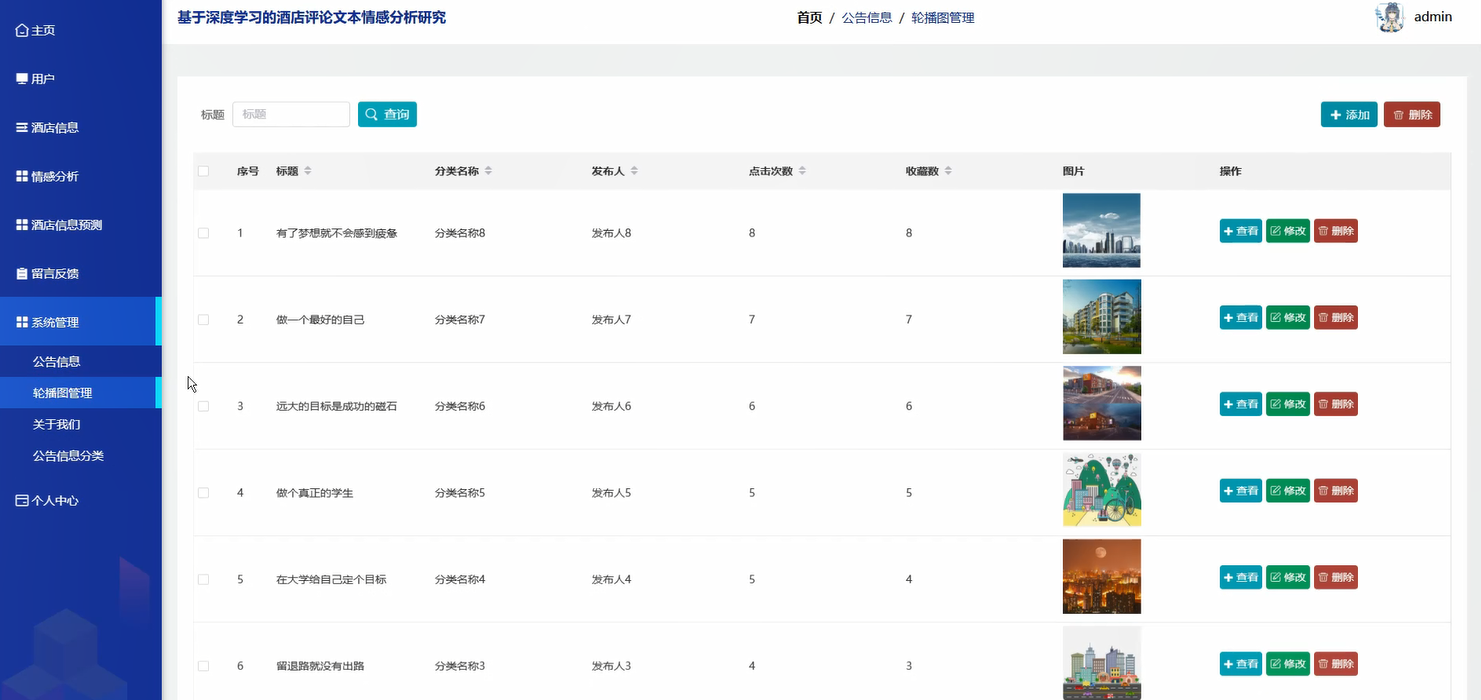Click the home icon beside 主页
Image resolution: width=1481 pixels, height=700 pixels.
[22, 30]
